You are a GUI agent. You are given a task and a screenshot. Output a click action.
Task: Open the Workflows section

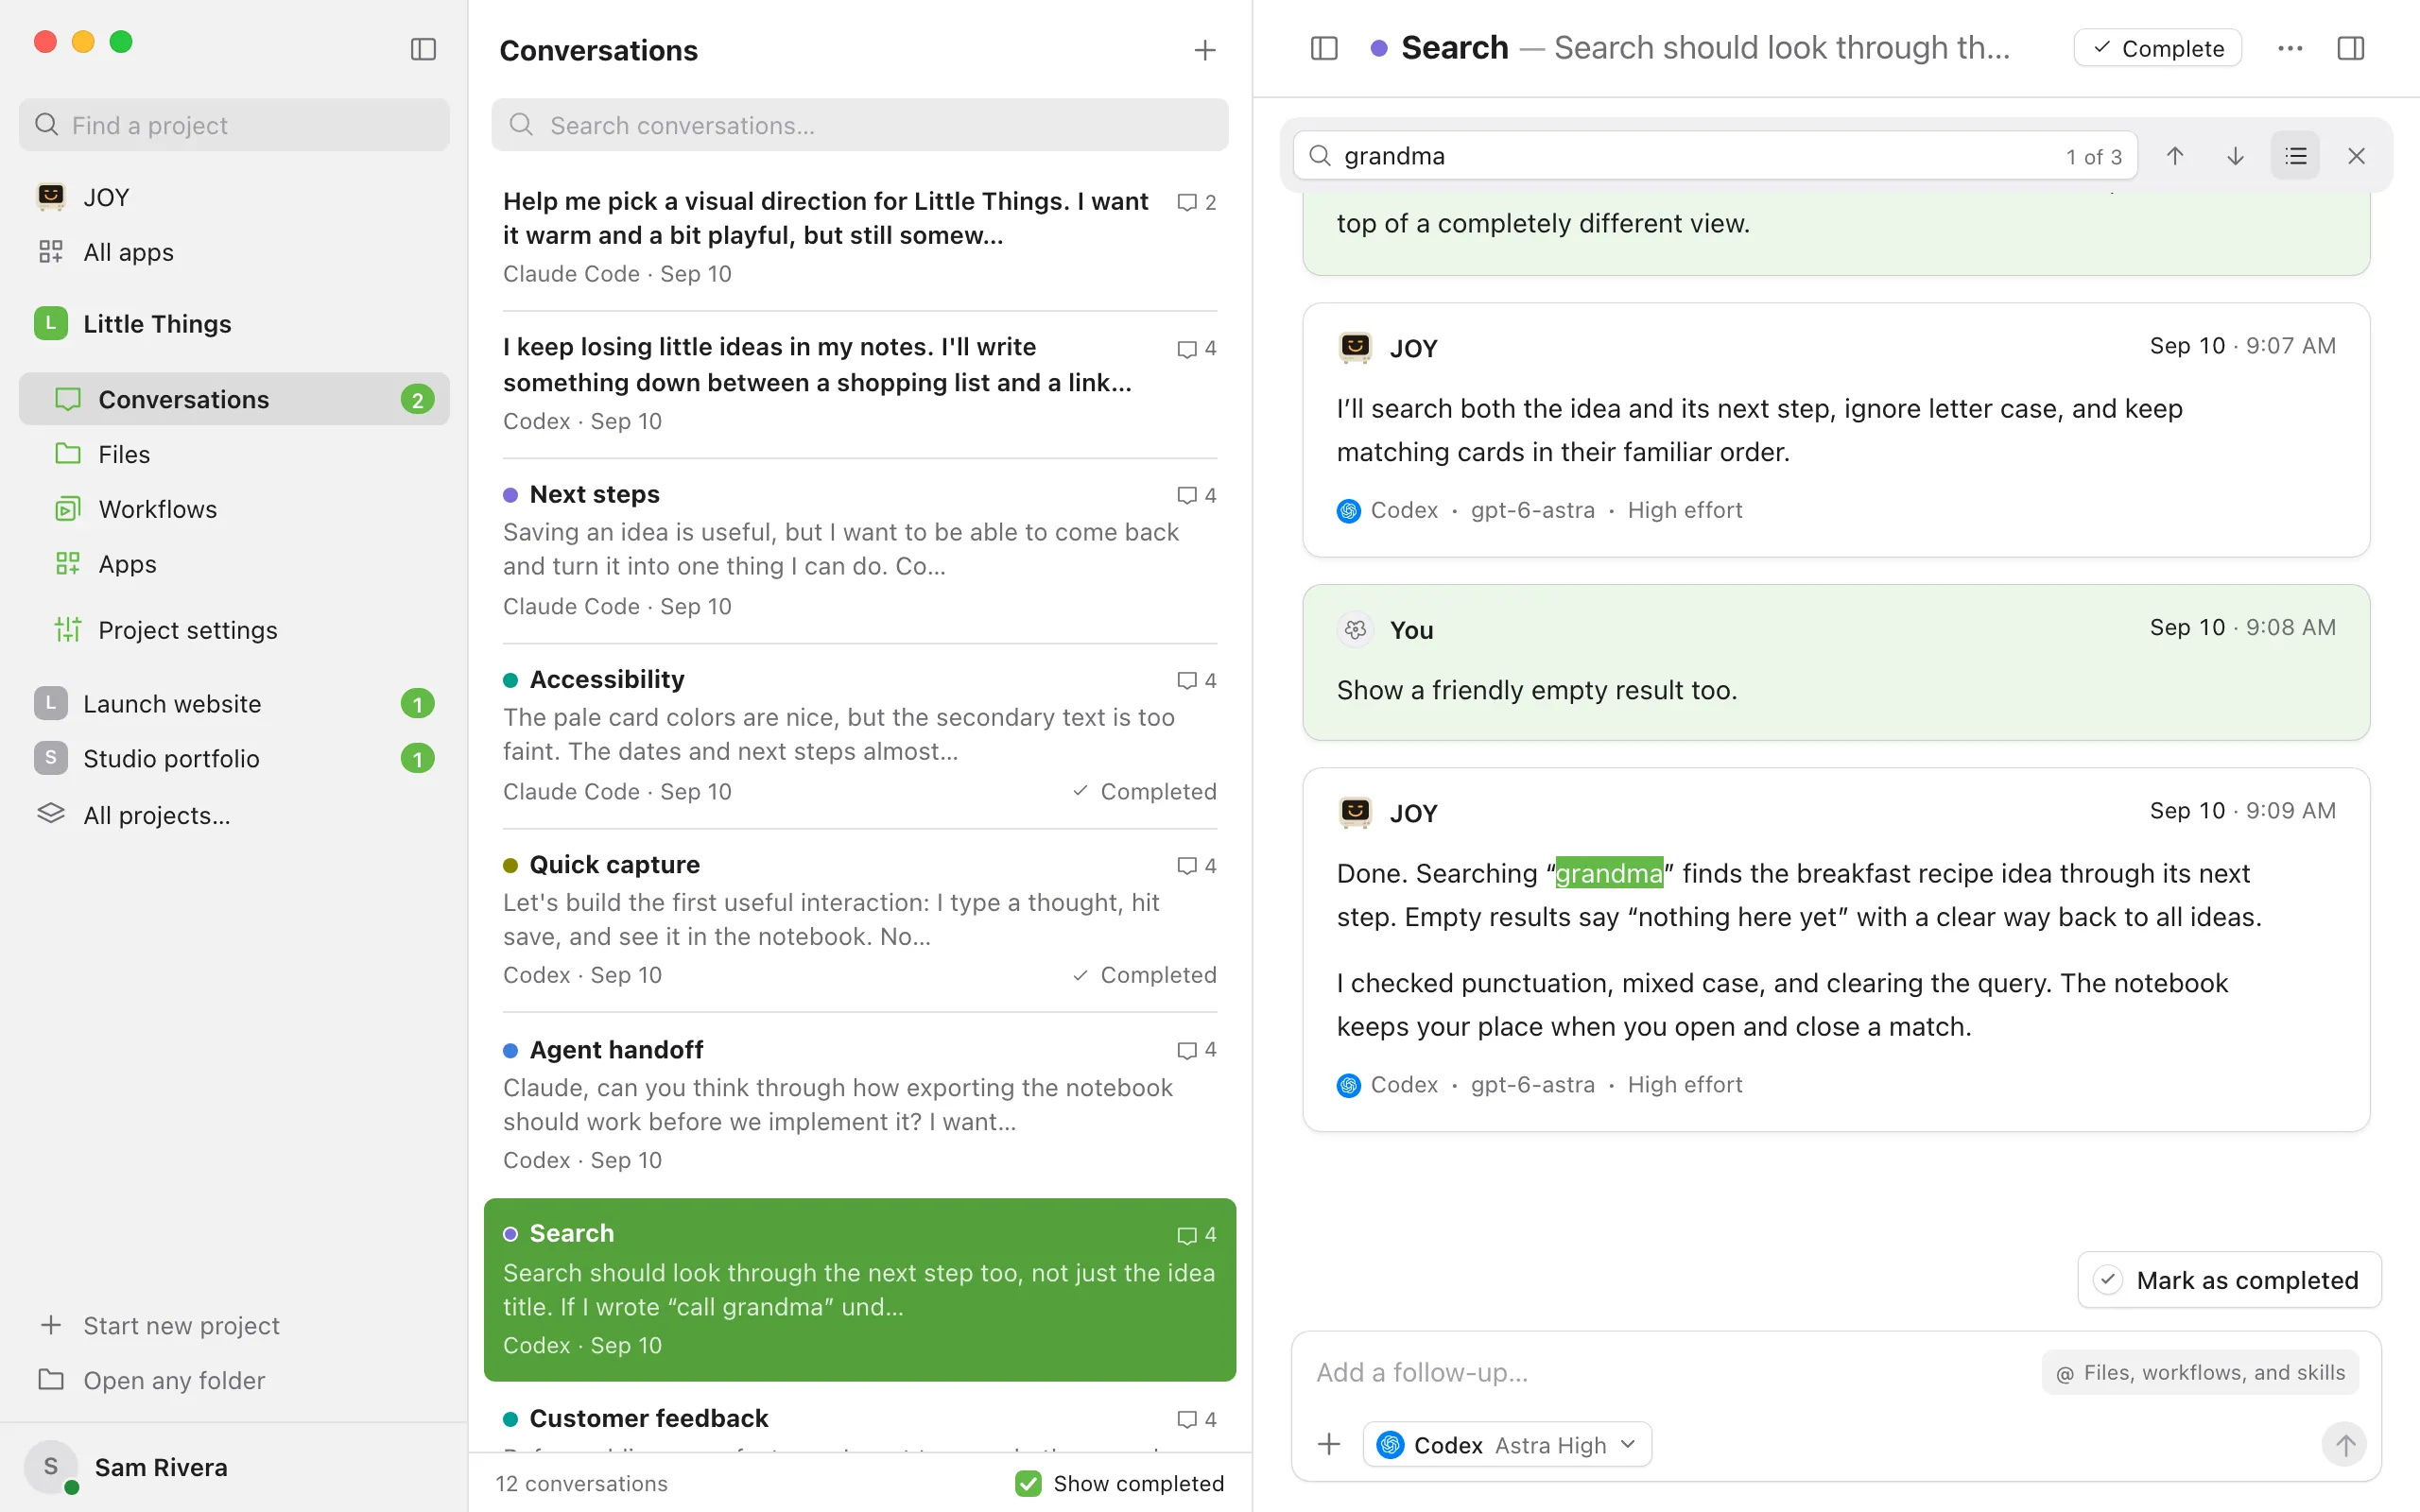coord(234,509)
